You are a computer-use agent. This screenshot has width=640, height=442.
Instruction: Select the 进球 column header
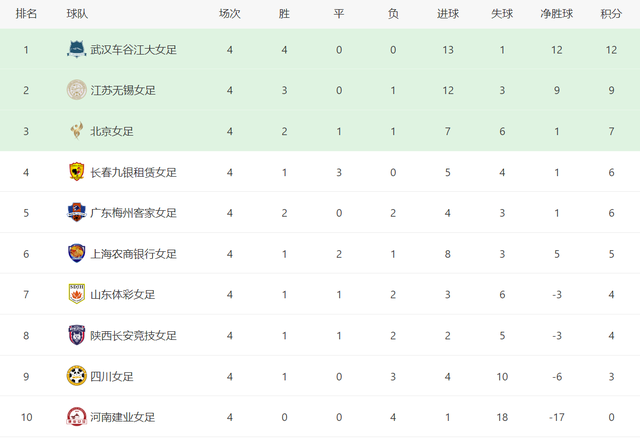tap(448, 14)
